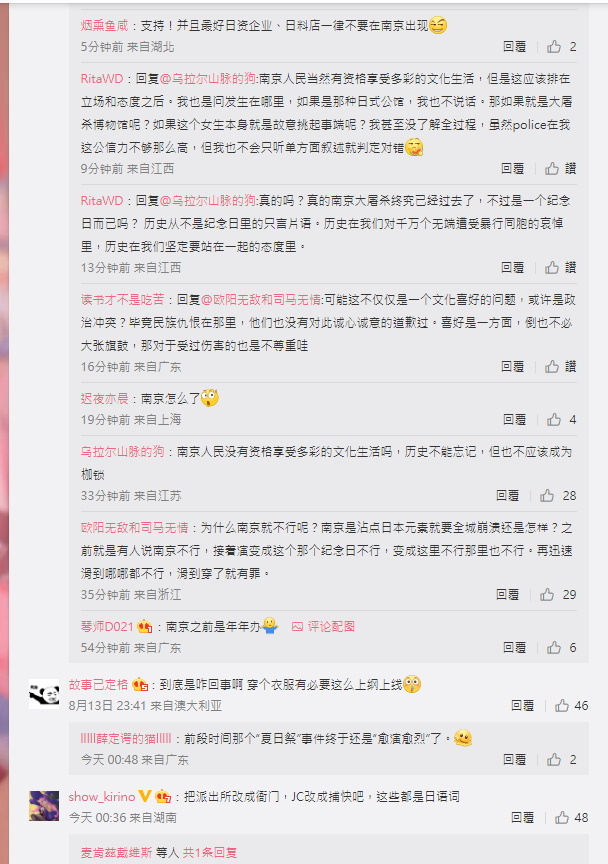Open show_kirino's profile avatar
Viewport: 608px width, 864px height.
click(x=44, y=806)
